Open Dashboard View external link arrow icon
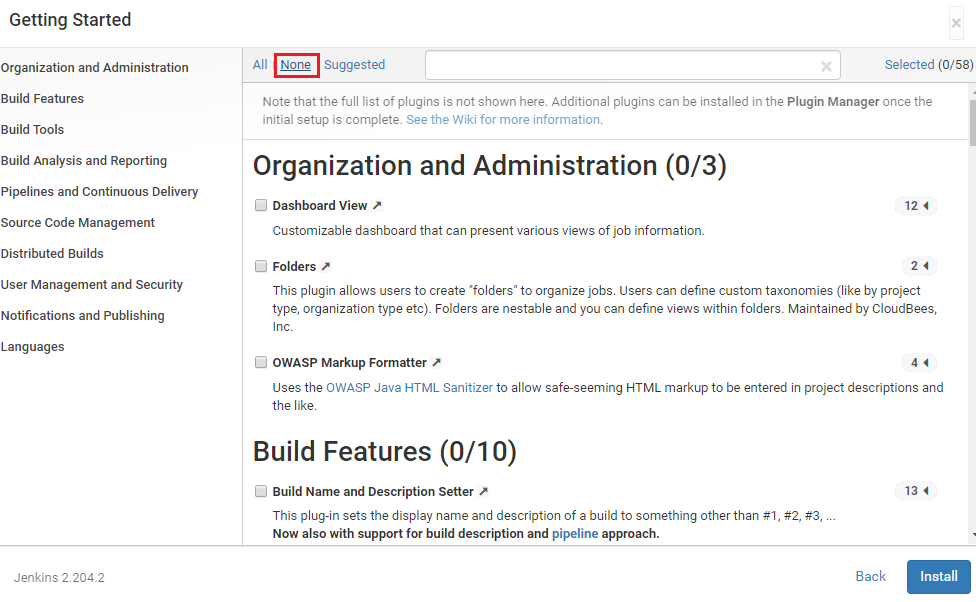976x602 pixels. pos(377,205)
